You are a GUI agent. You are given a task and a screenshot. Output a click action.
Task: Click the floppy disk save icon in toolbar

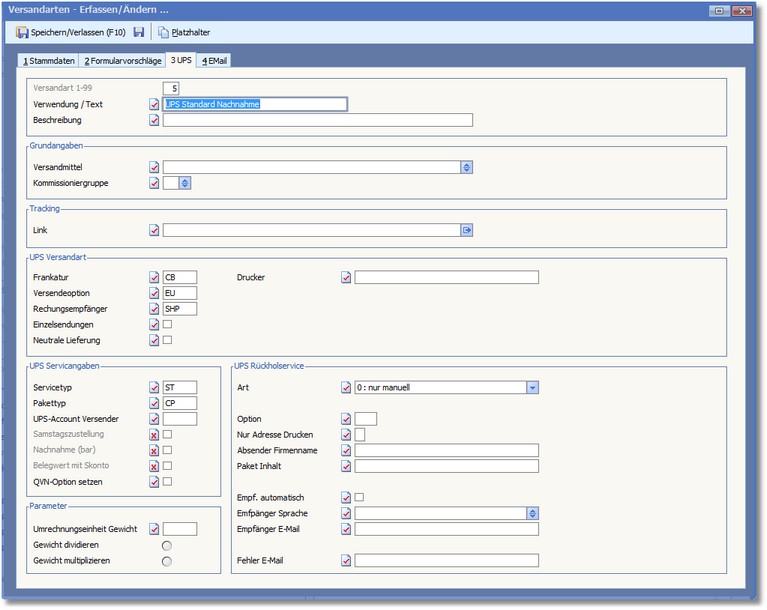coord(139,32)
